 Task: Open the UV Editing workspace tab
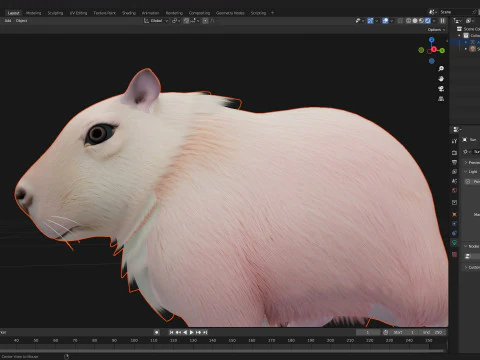pos(78,13)
